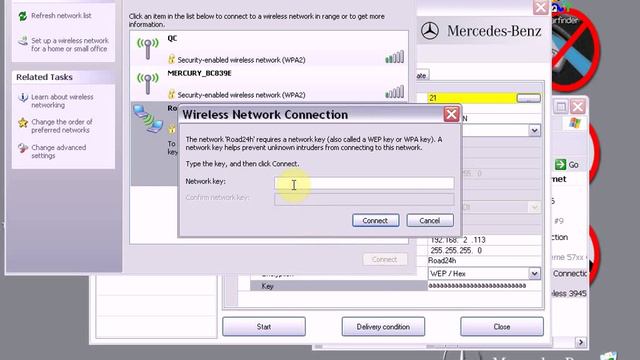Select the QC network name
Viewport: 640px width, 360px height.
click(172, 38)
